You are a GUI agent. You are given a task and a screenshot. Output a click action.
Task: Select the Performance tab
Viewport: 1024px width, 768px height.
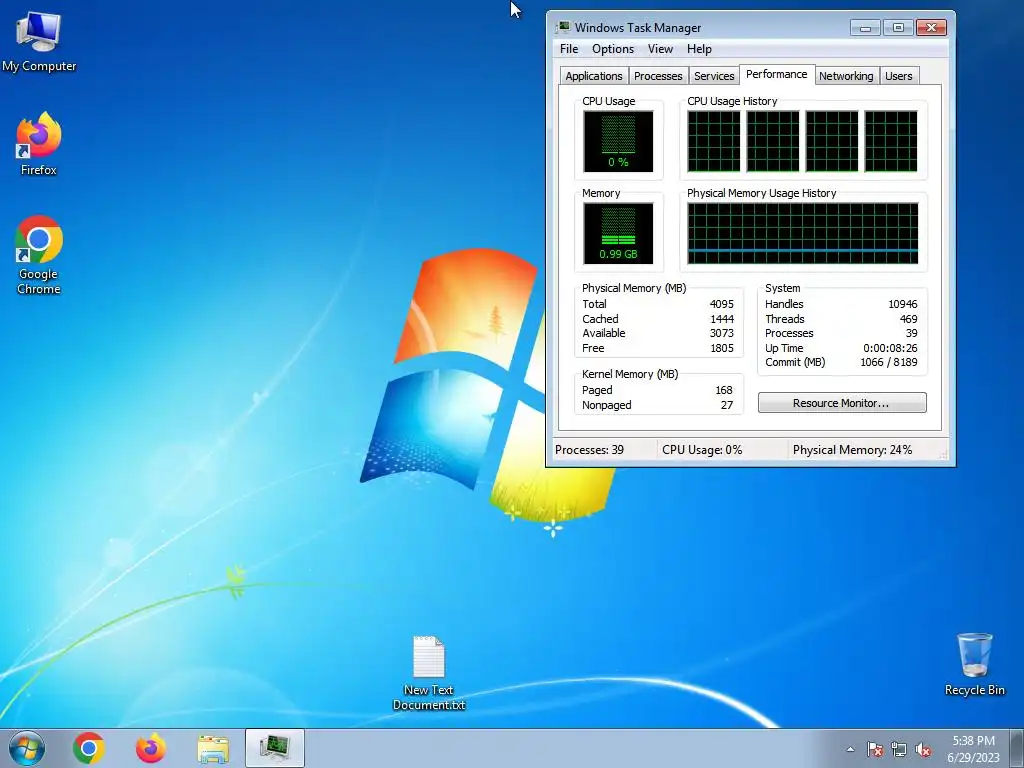tap(776, 74)
